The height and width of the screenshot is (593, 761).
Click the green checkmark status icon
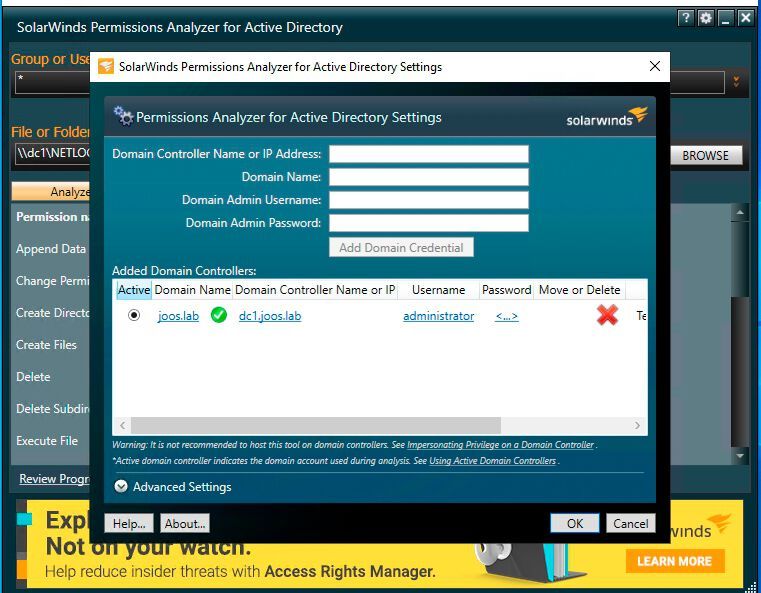[219, 315]
